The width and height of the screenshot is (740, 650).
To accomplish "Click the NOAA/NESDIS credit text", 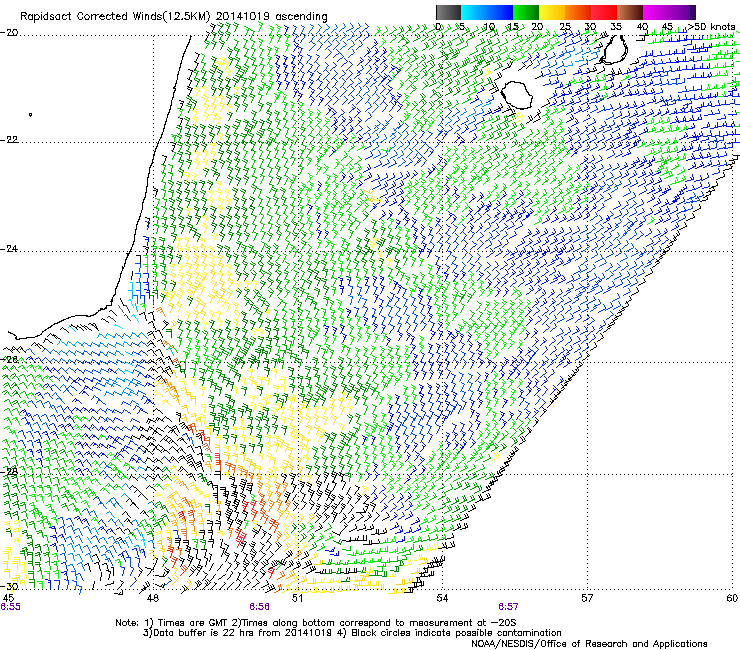I will (x=589, y=644).
